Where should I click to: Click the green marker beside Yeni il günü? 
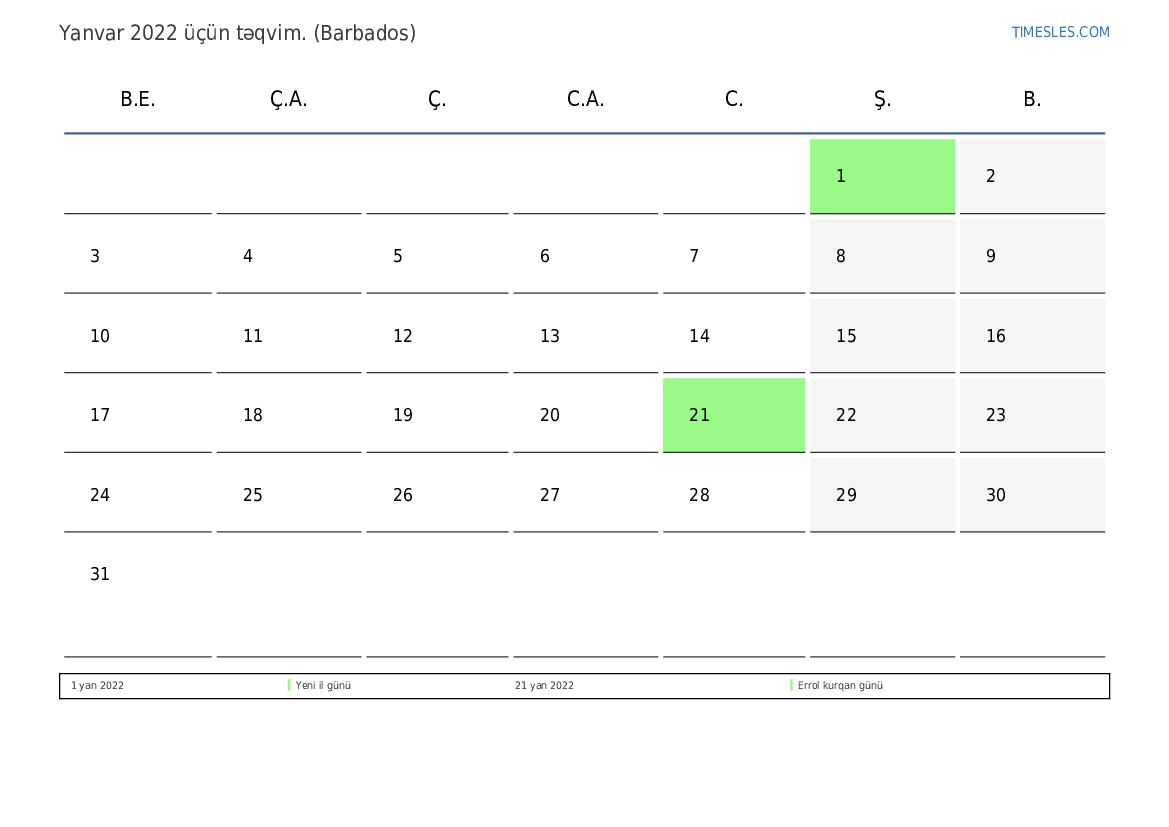pos(289,686)
